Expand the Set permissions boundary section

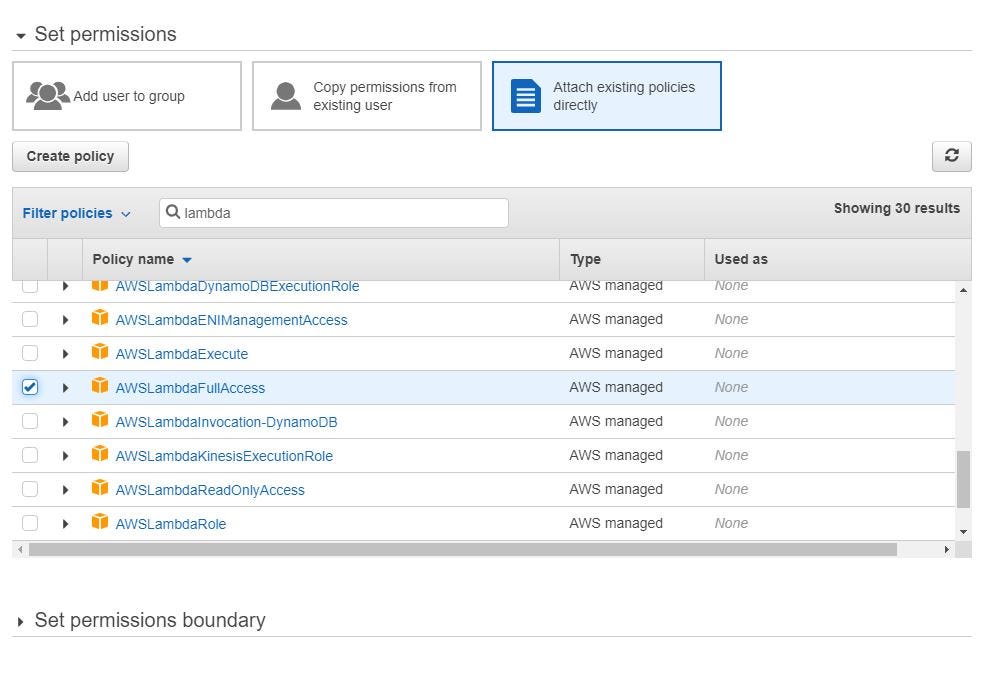(20, 621)
